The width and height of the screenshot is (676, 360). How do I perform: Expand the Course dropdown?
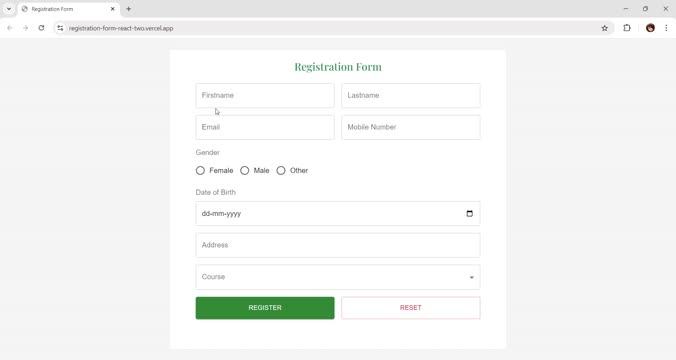pyautogui.click(x=338, y=277)
